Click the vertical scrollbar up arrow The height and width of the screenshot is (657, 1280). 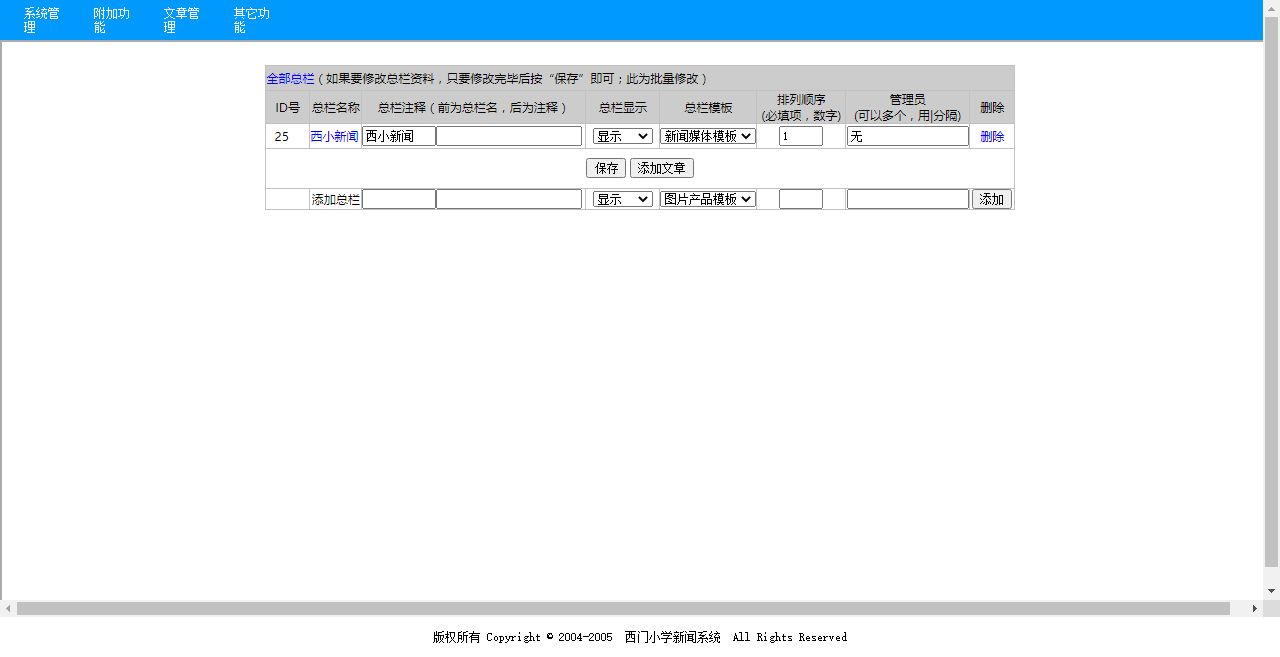coord(1272,8)
